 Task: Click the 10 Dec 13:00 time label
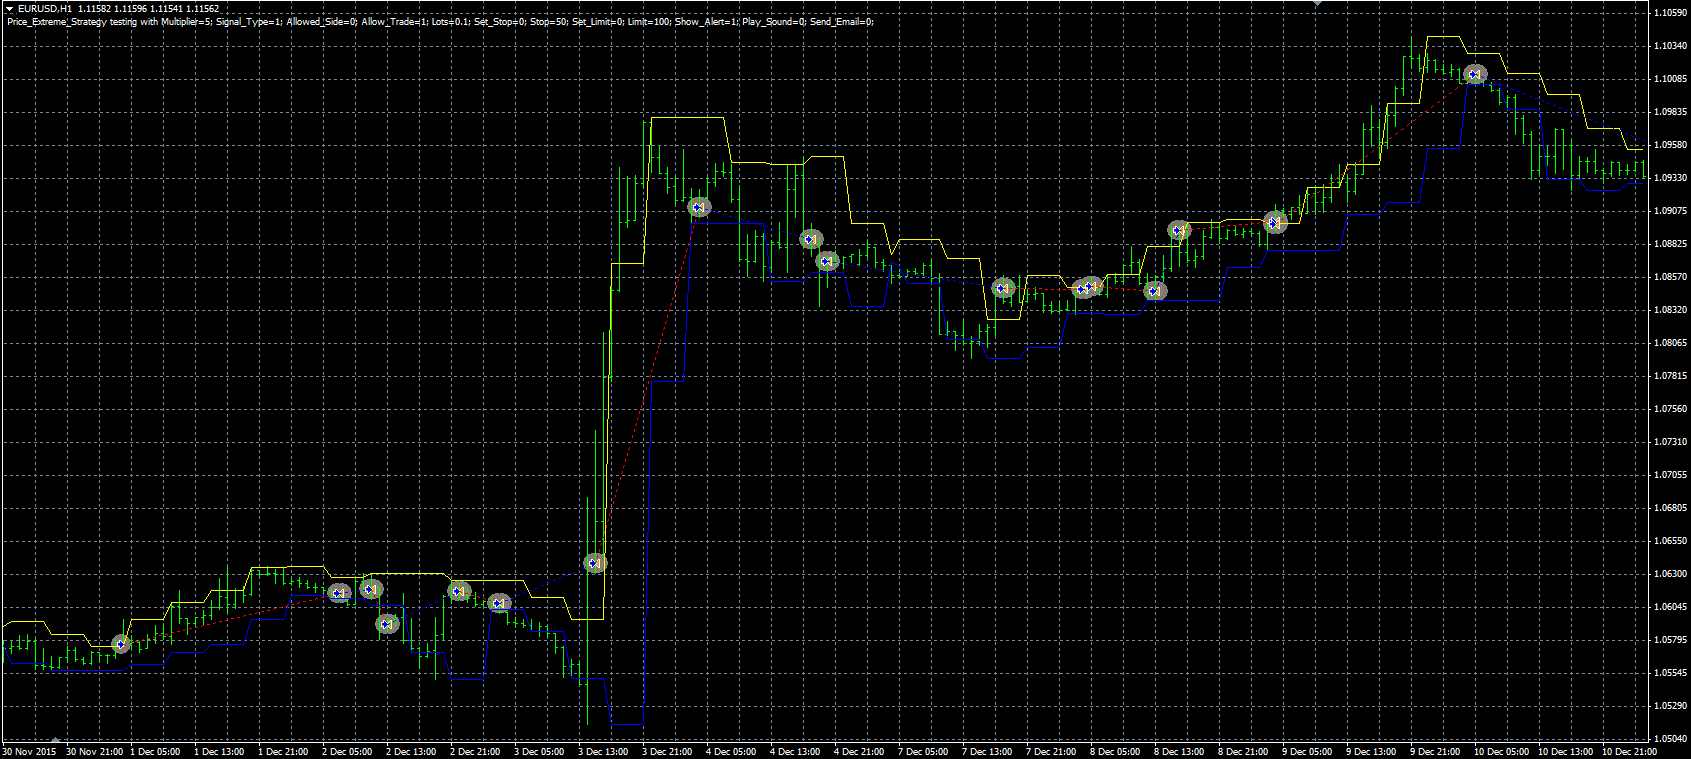pos(1566,752)
